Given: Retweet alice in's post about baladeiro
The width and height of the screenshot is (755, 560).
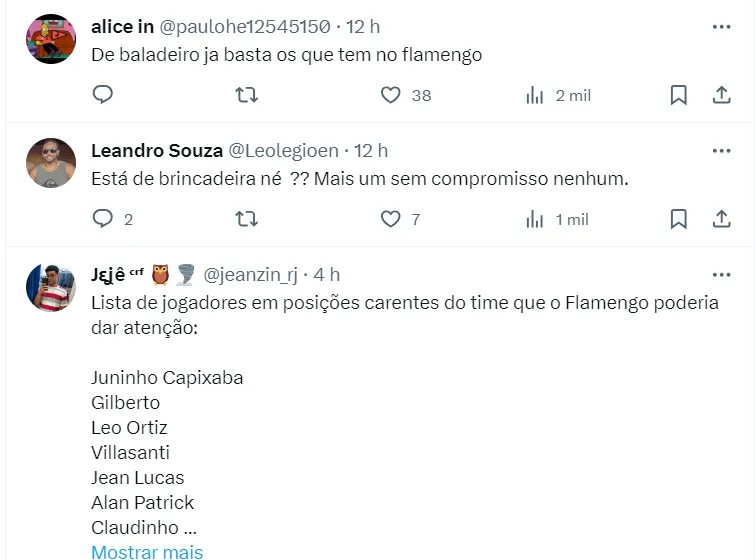Looking at the screenshot, I should 246,95.
